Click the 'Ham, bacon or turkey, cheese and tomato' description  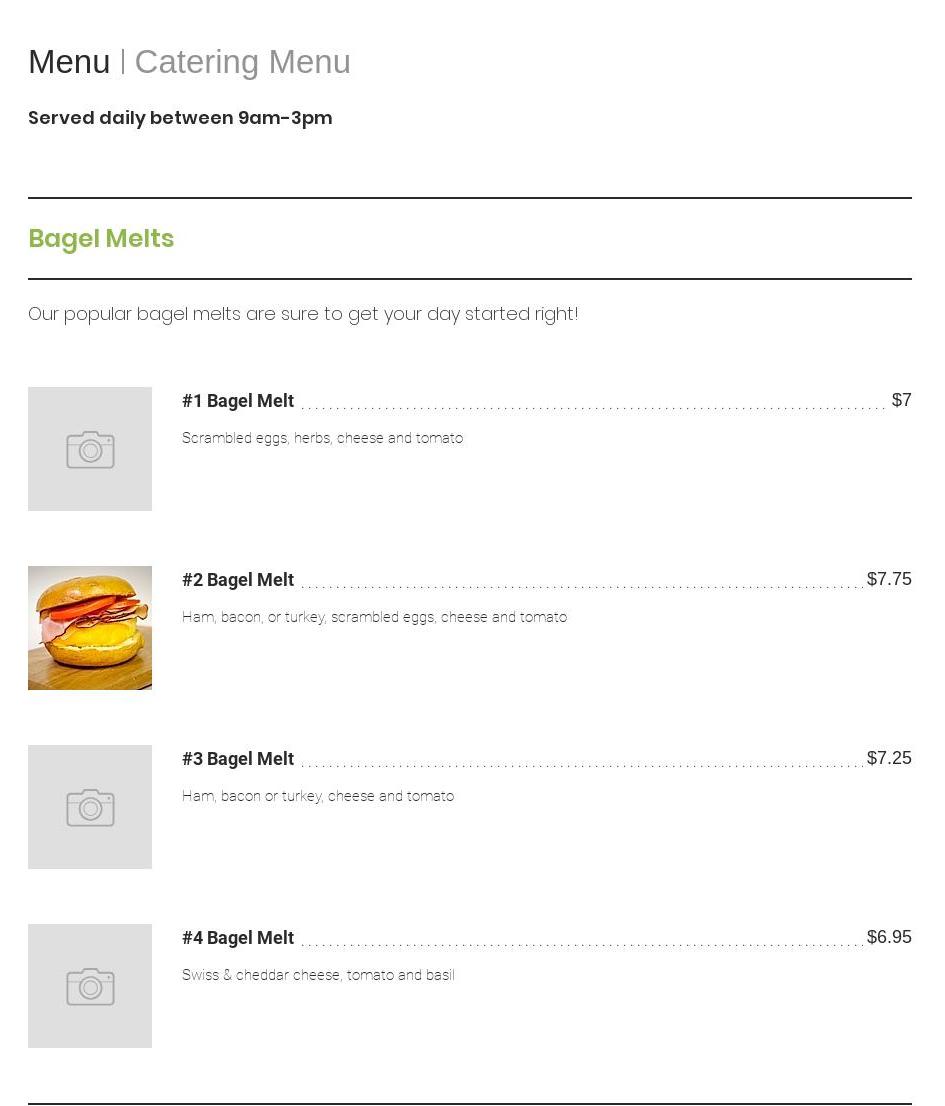pyautogui.click(x=318, y=796)
